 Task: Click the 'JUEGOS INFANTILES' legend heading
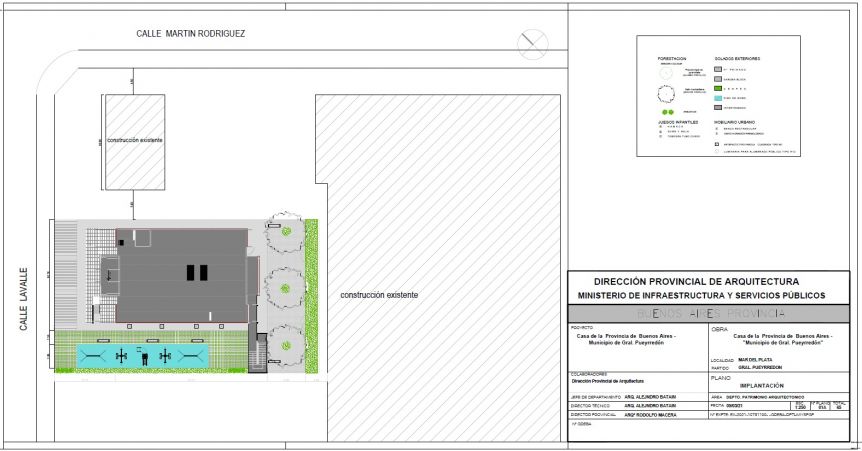click(678, 122)
